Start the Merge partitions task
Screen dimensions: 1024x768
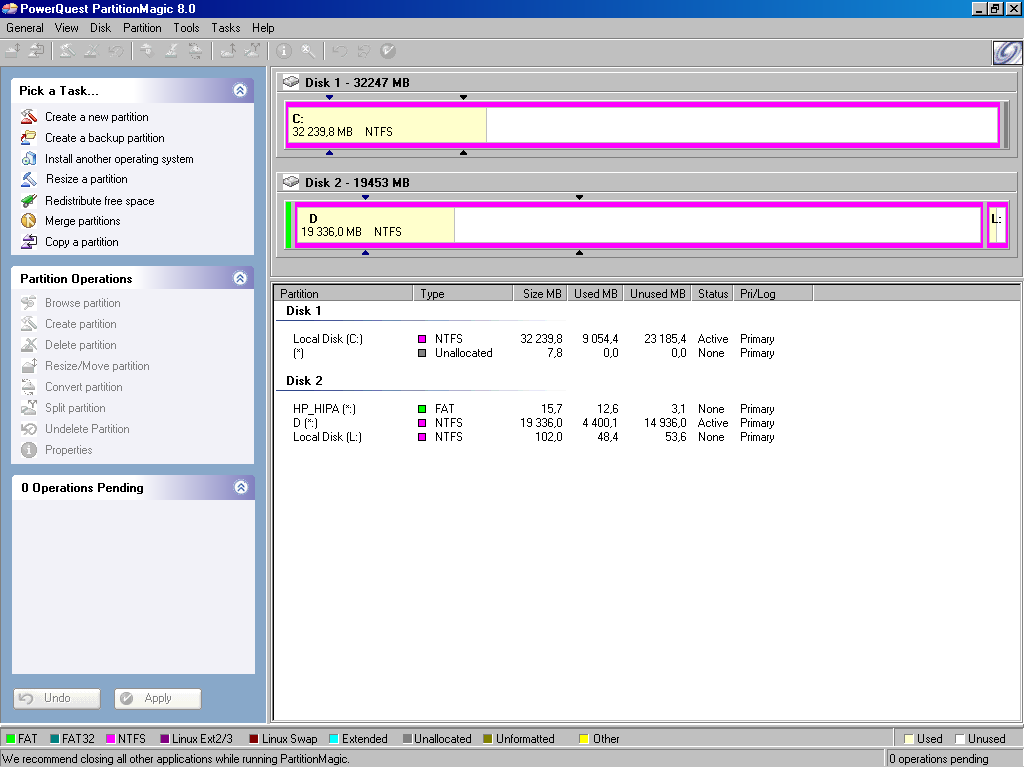[82, 221]
